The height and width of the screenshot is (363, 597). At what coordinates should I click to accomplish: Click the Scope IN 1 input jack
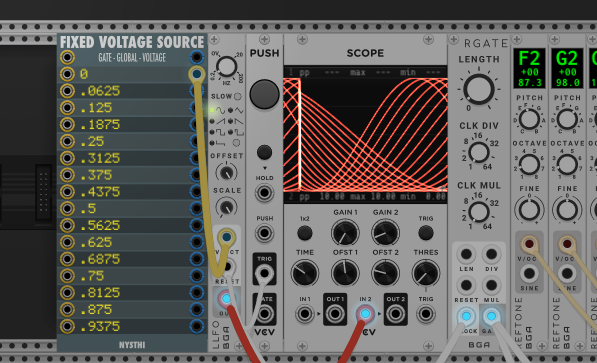pos(305,314)
